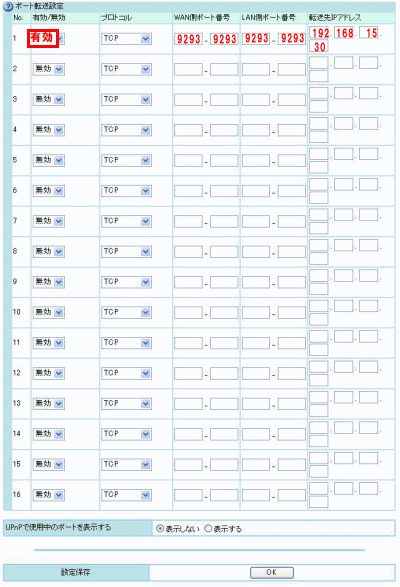The image size is (400, 587).
Task: Open row 8 無効 status dropdown
Action: tap(49, 252)
